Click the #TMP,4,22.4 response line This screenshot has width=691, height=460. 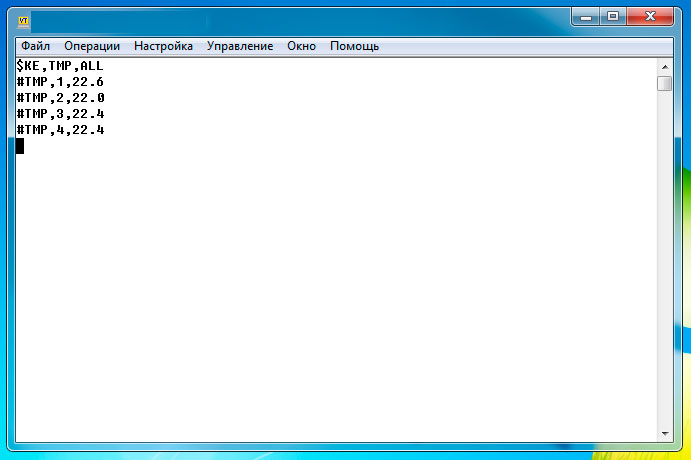60,130
